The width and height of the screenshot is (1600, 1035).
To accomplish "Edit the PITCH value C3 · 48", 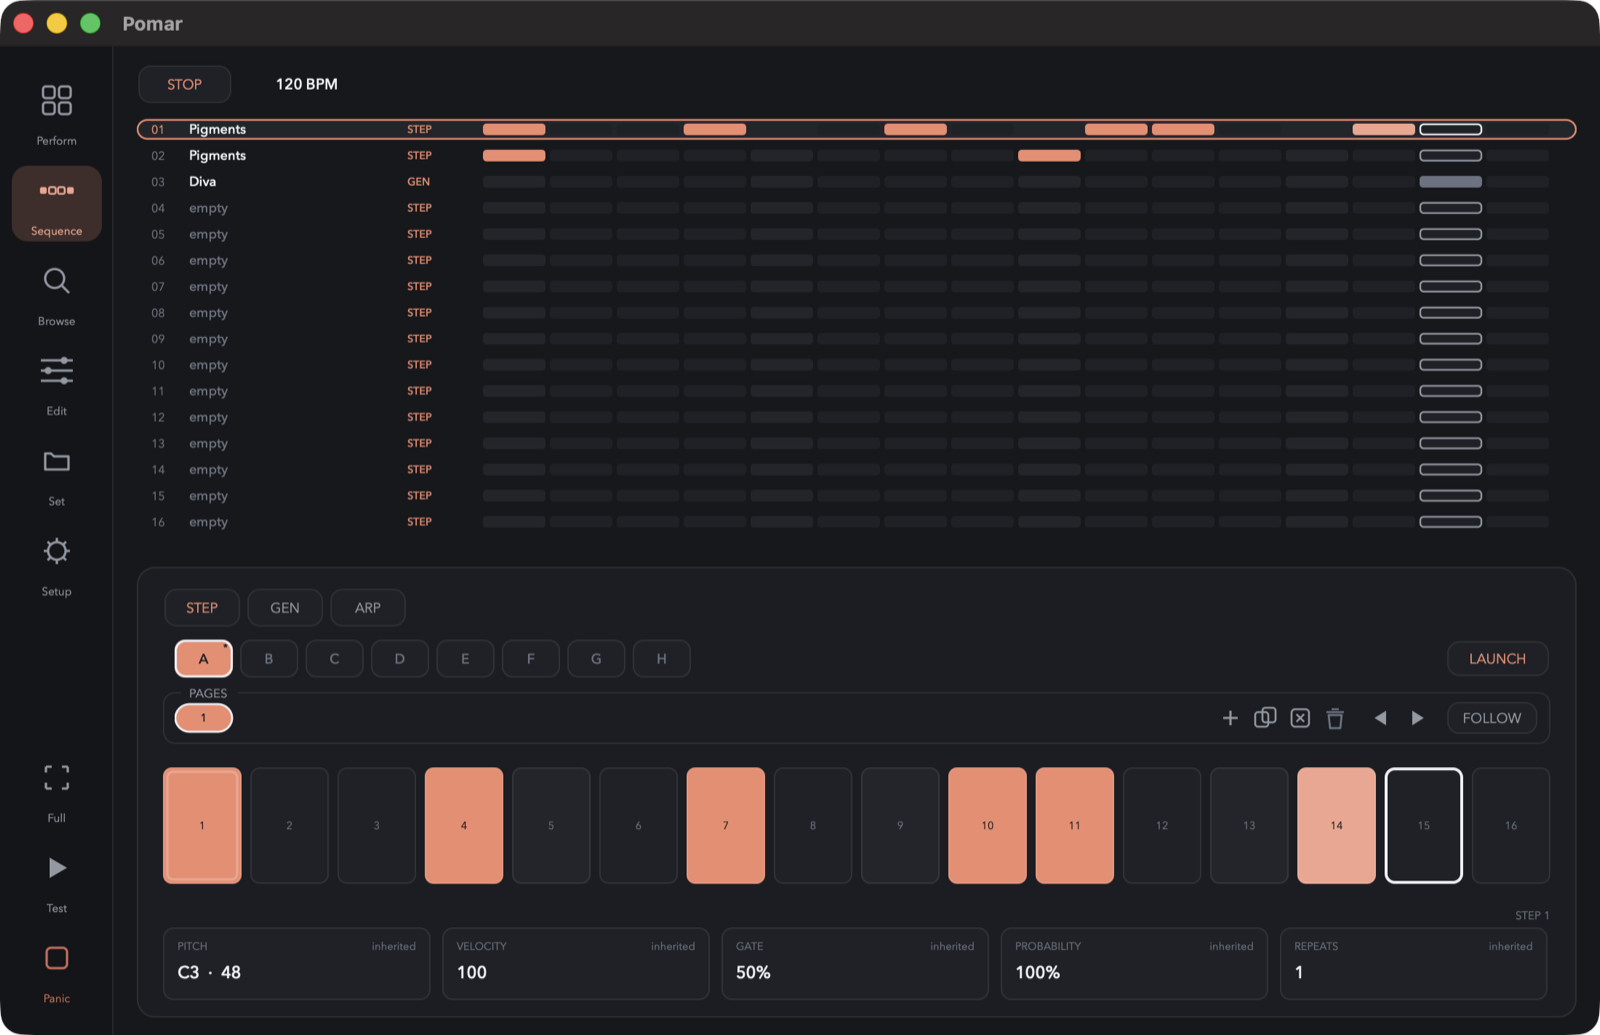I will coord(297,964).
